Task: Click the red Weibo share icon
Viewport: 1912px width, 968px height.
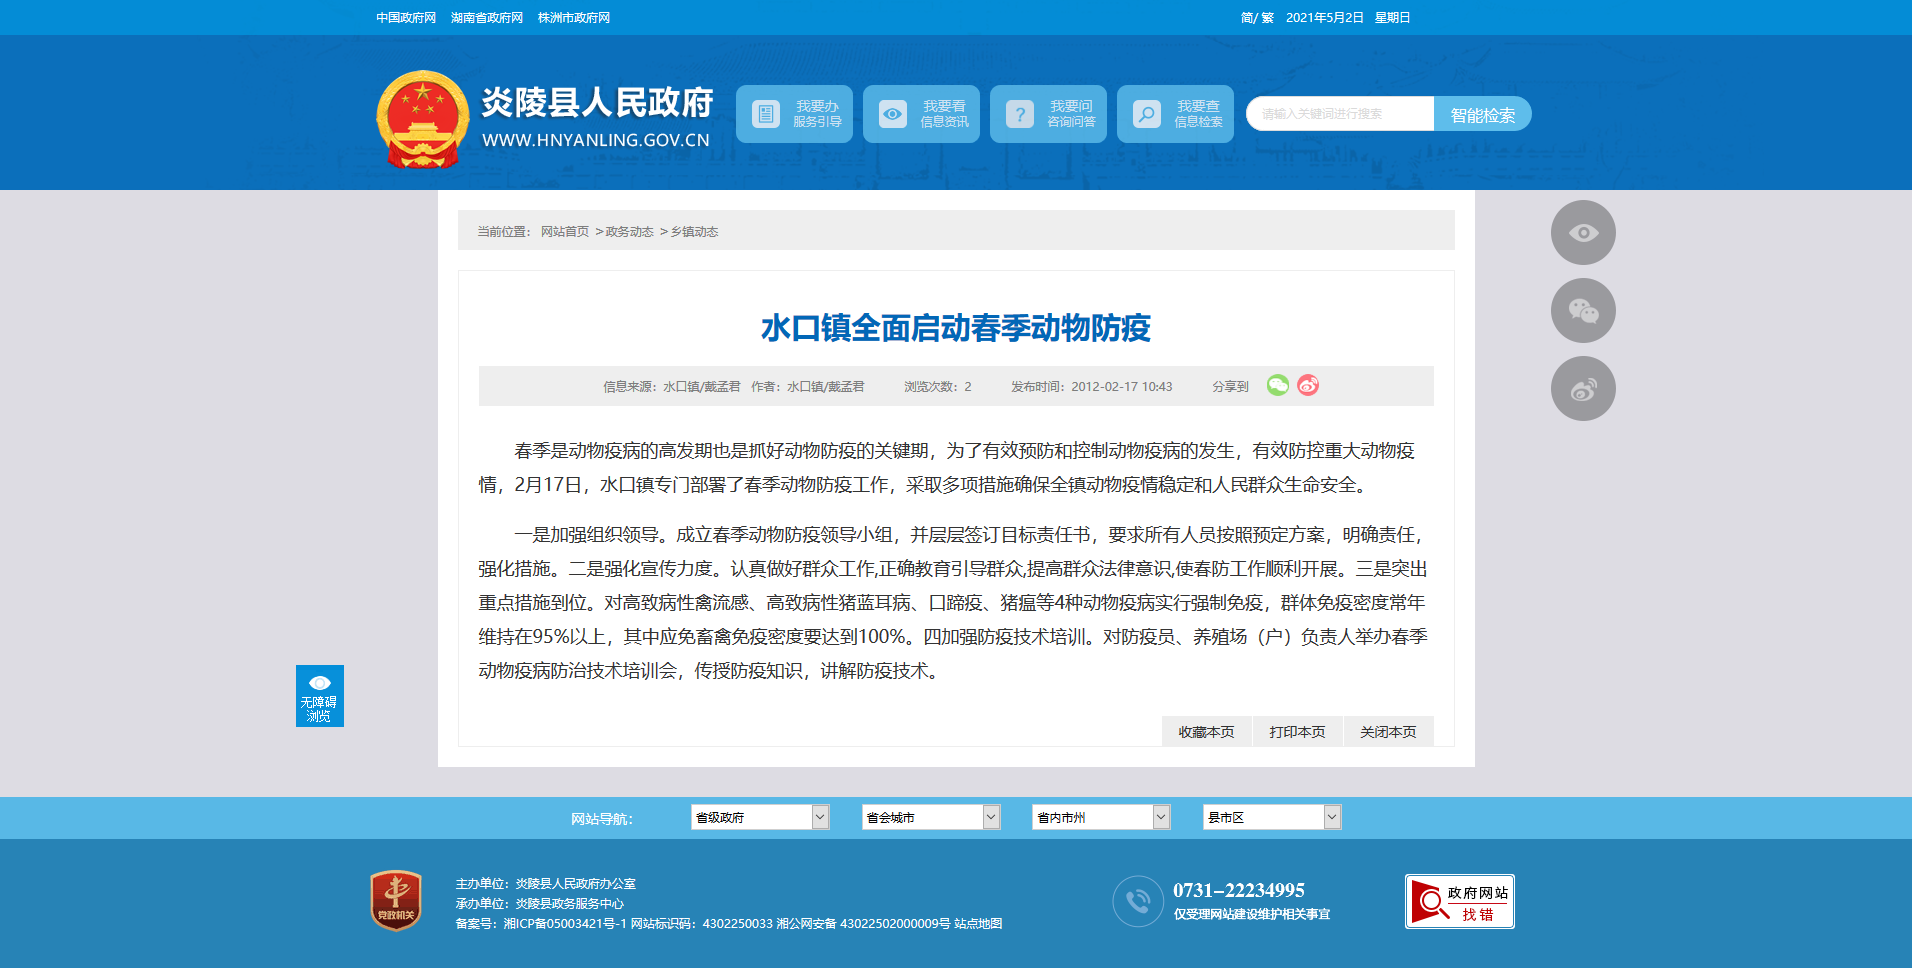Action: click(x=1308, y=386)
